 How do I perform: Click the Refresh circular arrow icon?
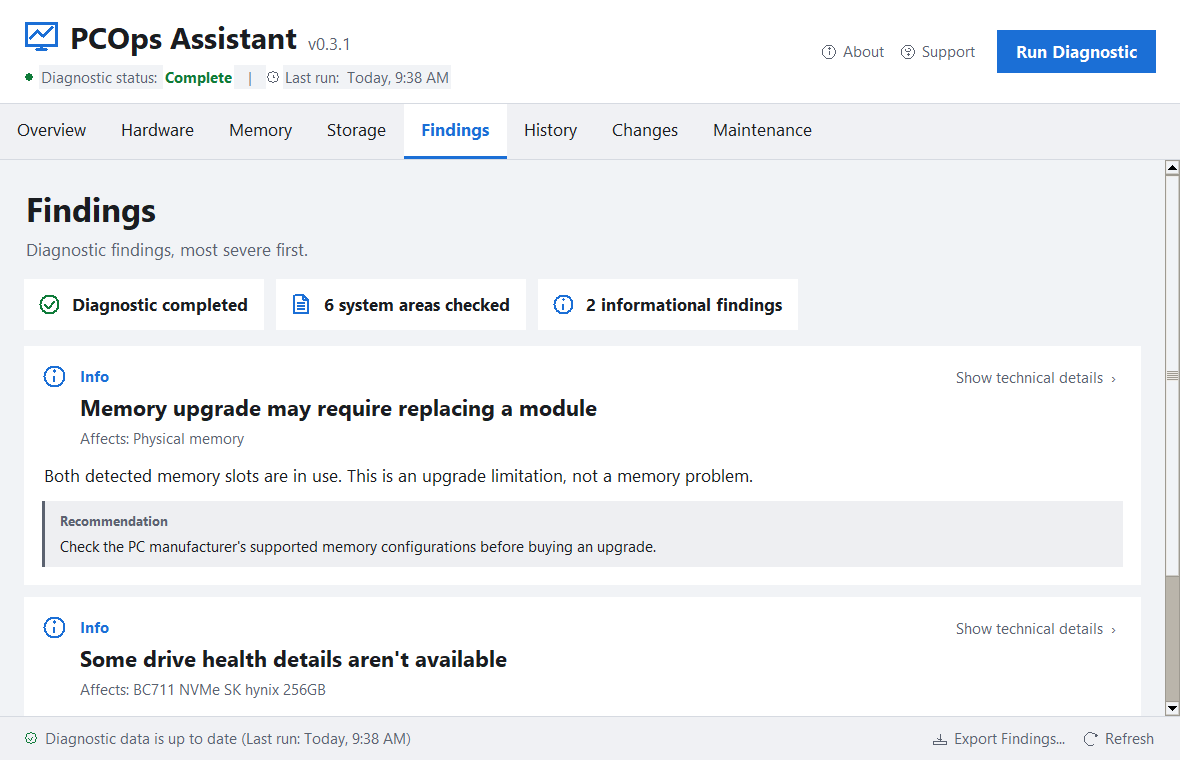(x=1090, y=739)
